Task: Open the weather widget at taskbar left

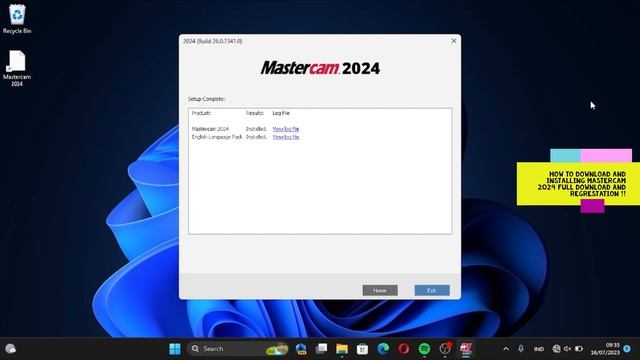Action: click(x=10, y=349)
